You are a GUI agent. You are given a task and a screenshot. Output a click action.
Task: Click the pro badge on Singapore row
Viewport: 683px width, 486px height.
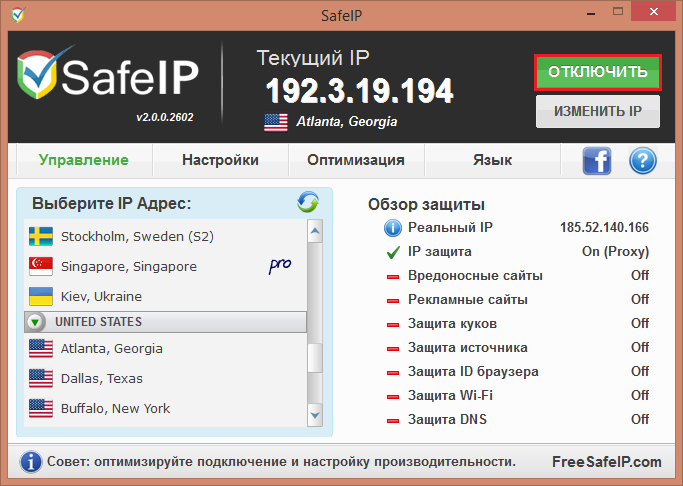pyautogui.click(x=280, y=265)
